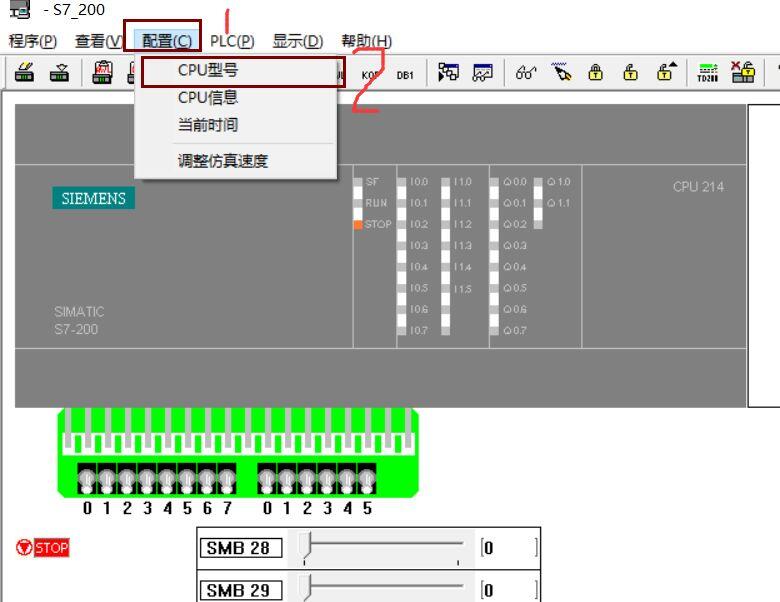Open the PLC(P) menu
The width and height of the screenshot is (780, 602).
coord(232,41)
